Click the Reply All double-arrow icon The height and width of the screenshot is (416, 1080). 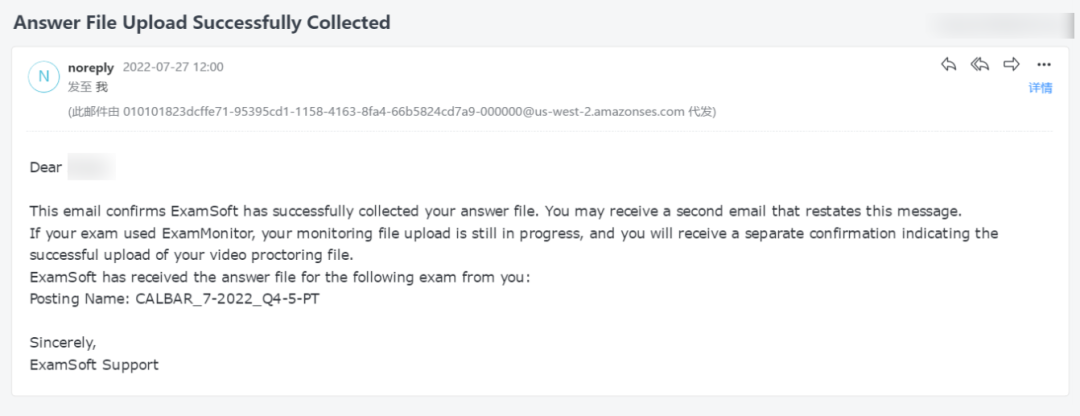click(x=979, y=65)
